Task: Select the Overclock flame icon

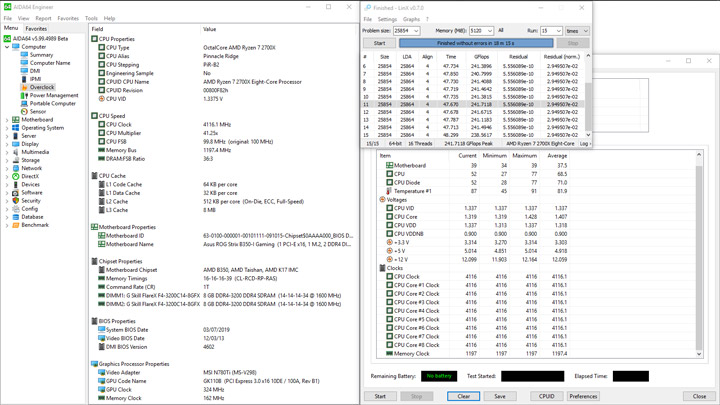Action: [24, 87]
